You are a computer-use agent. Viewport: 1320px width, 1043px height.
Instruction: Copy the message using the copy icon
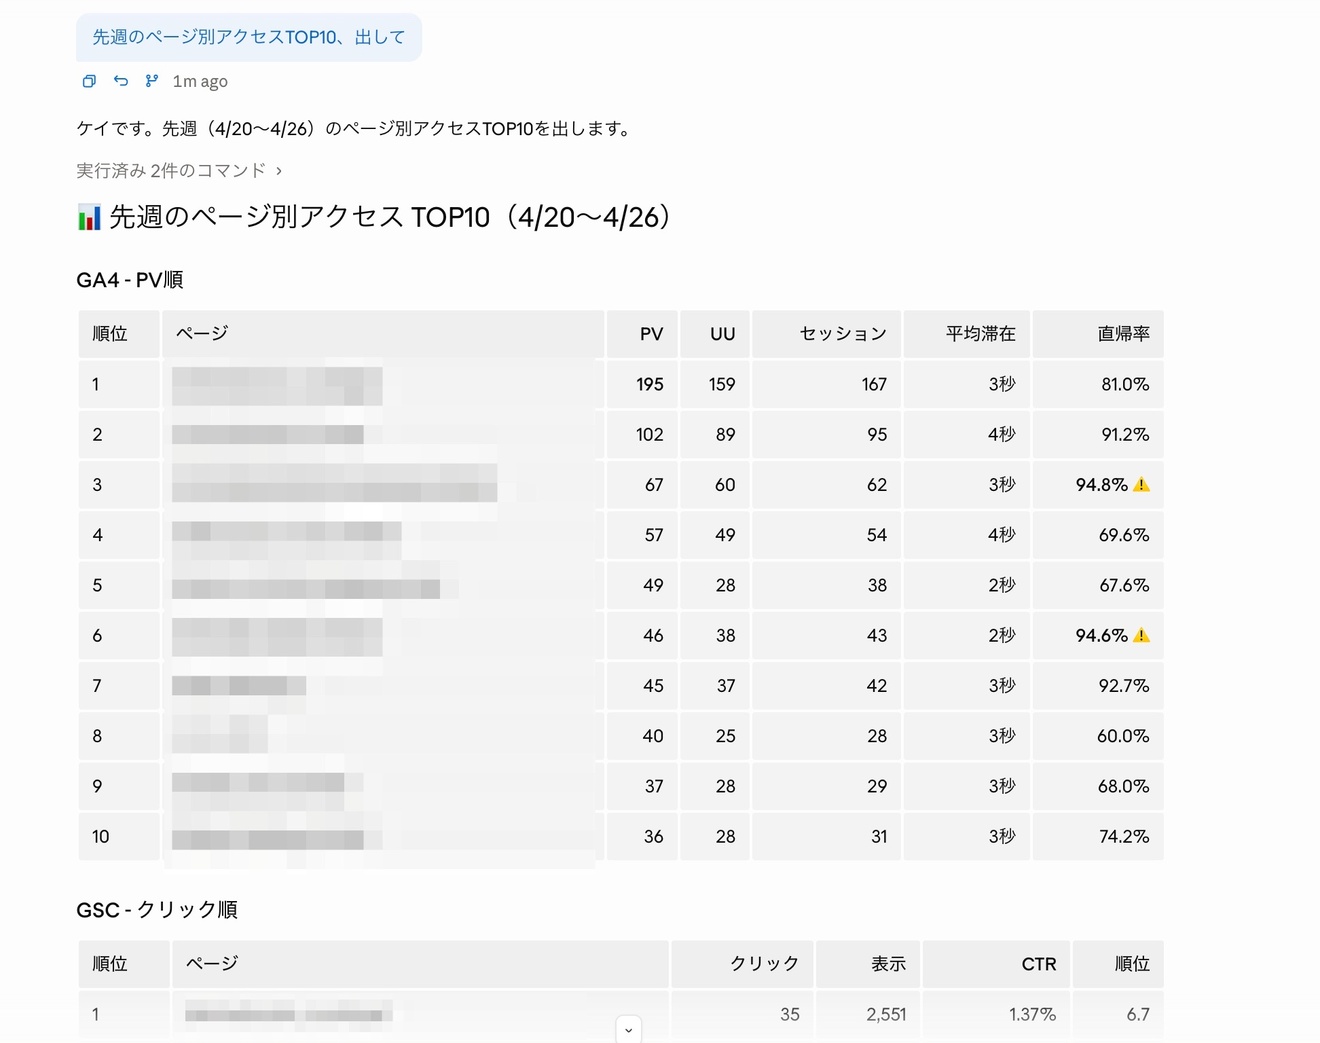[x=89, y=81]
